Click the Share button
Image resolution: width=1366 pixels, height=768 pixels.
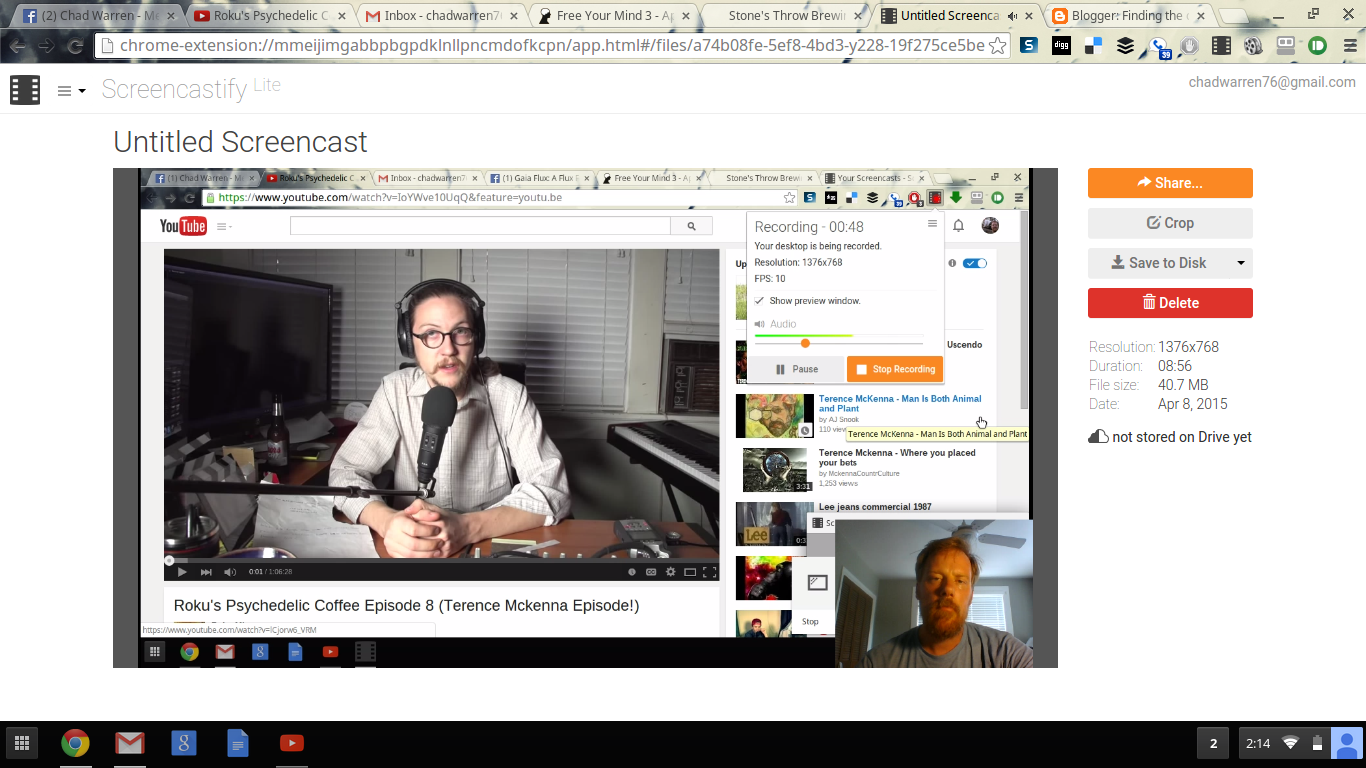[x=1170, y=183]
